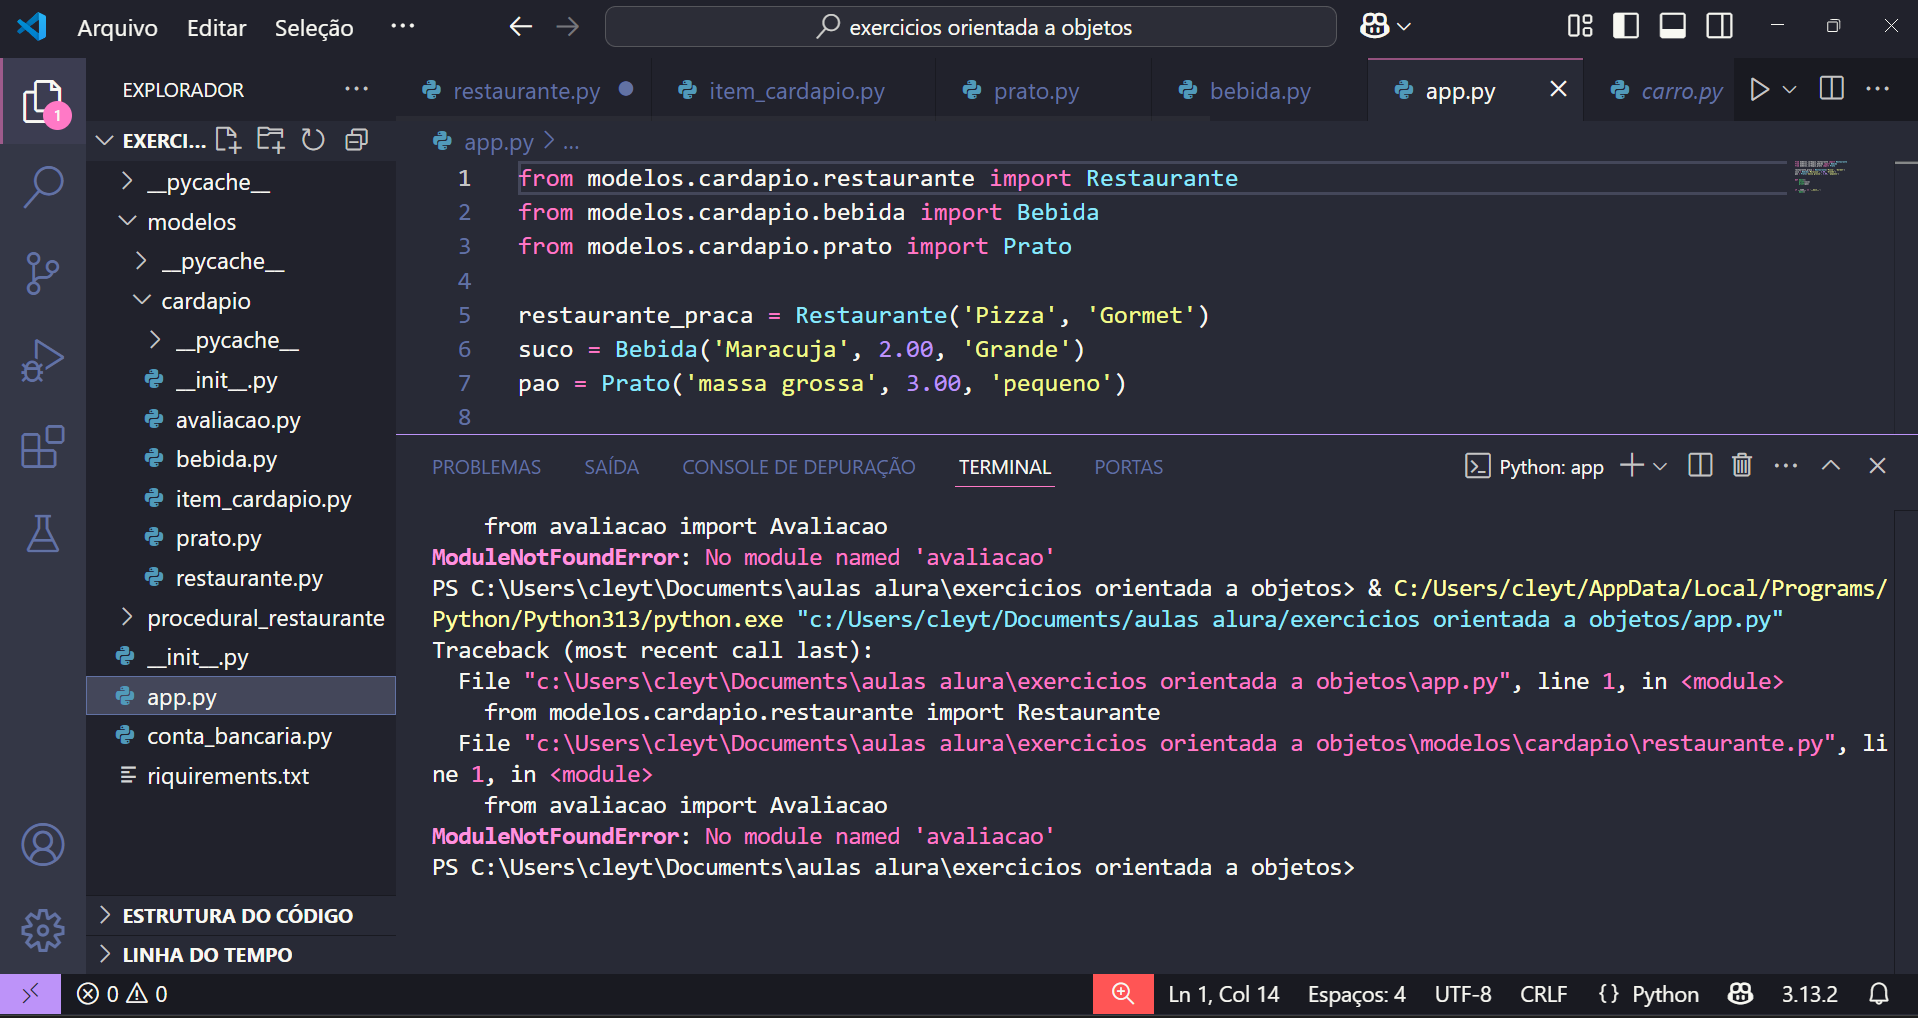Open Copilot status icon in status bar
The width and height of the screenshot is (1918, 1018).
click(1741, 994)
